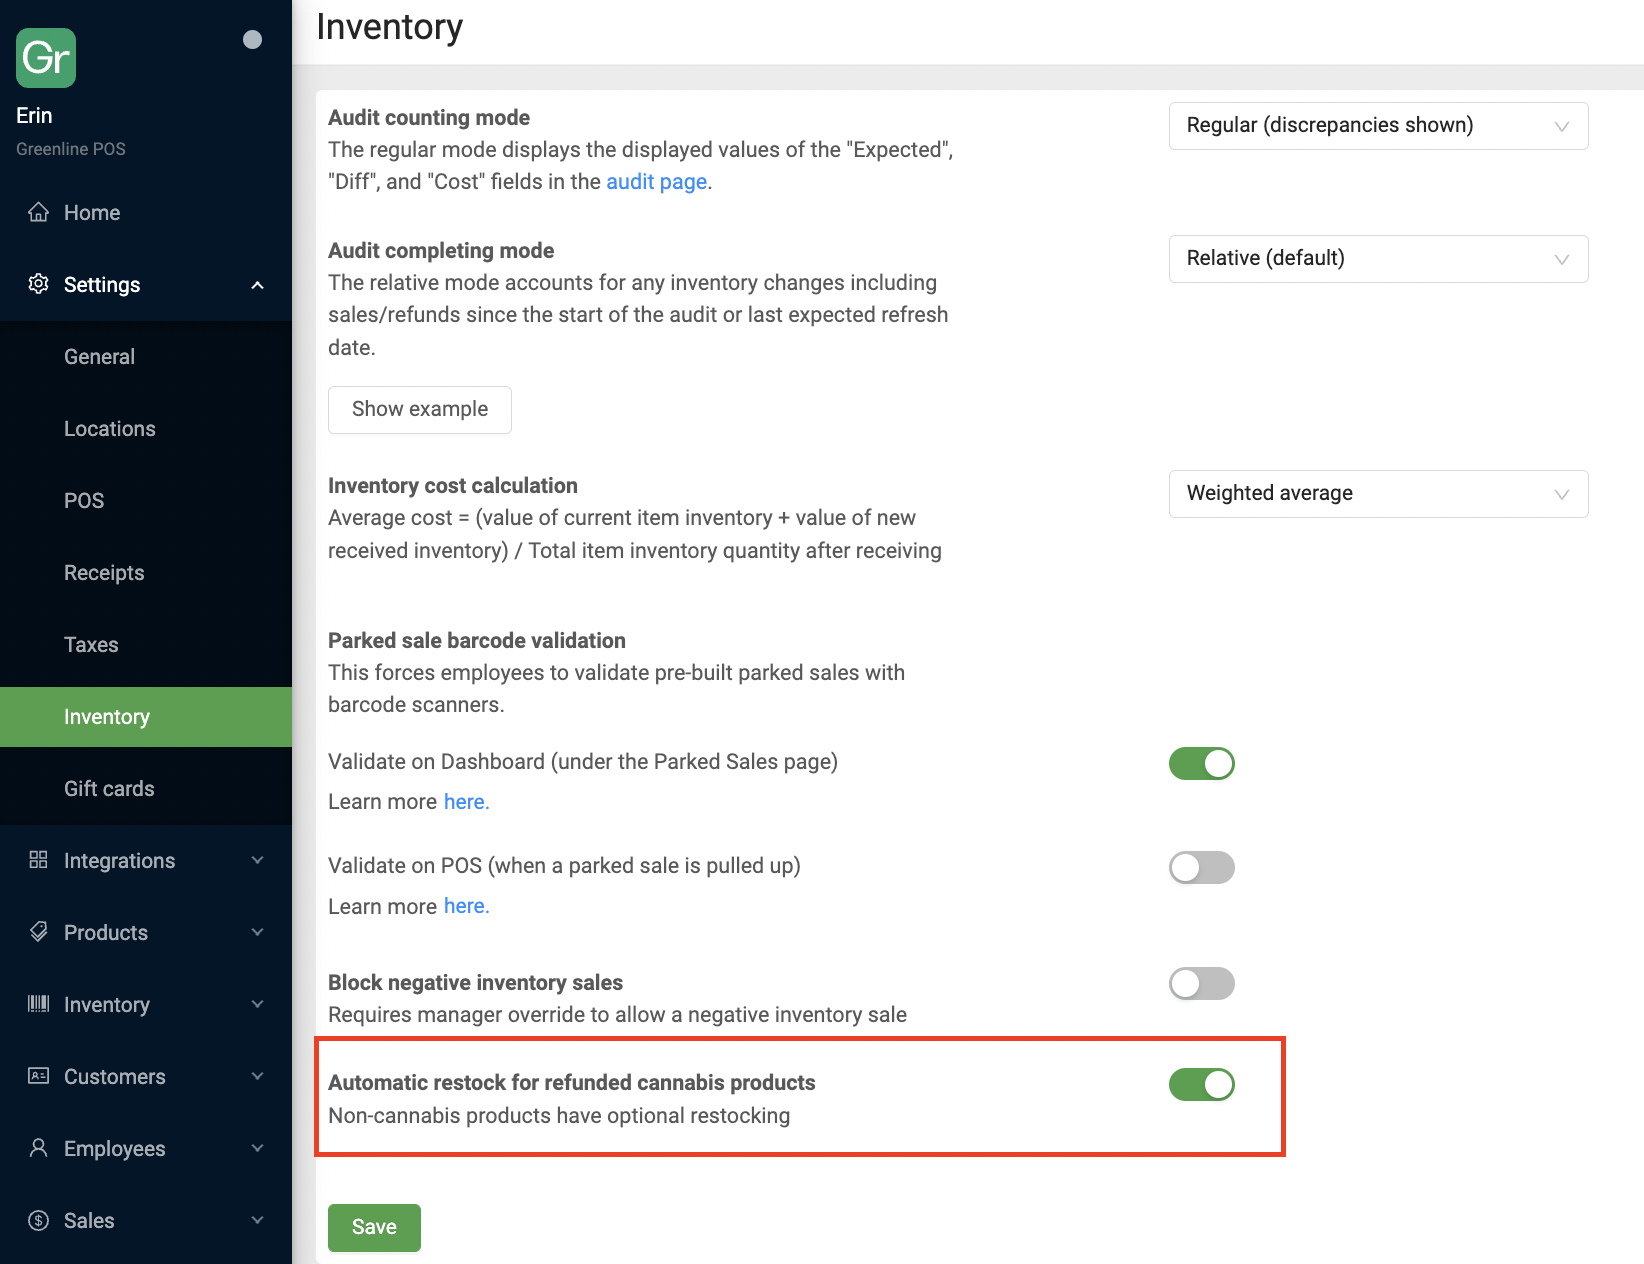Click the Customers ID card icon
The width and height of the screenshot is (1644, 1264).
[x=39, y=1076]
